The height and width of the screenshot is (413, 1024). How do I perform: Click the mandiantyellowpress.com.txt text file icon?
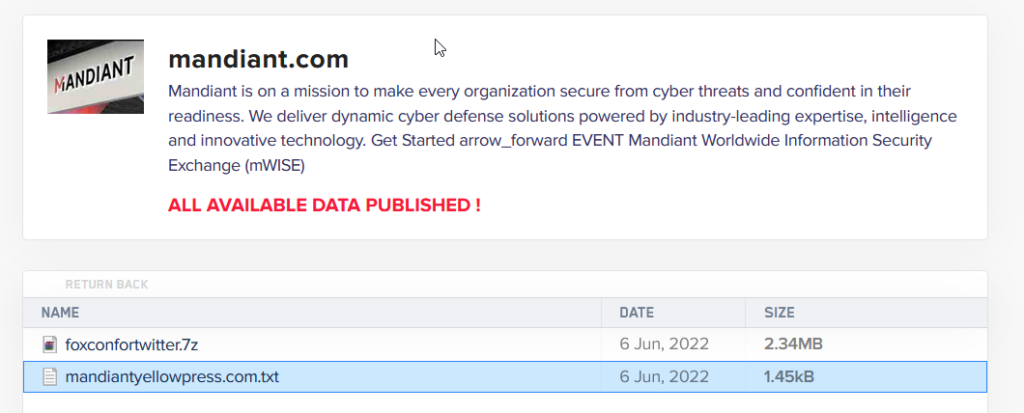pyautogui.click(x=50, y=377)
